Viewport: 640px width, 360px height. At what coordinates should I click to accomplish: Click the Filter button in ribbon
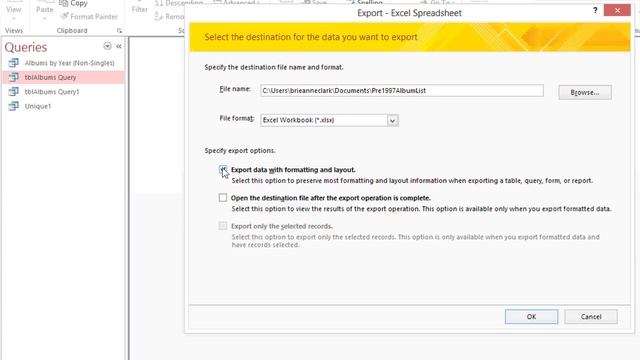coord(139,10)
